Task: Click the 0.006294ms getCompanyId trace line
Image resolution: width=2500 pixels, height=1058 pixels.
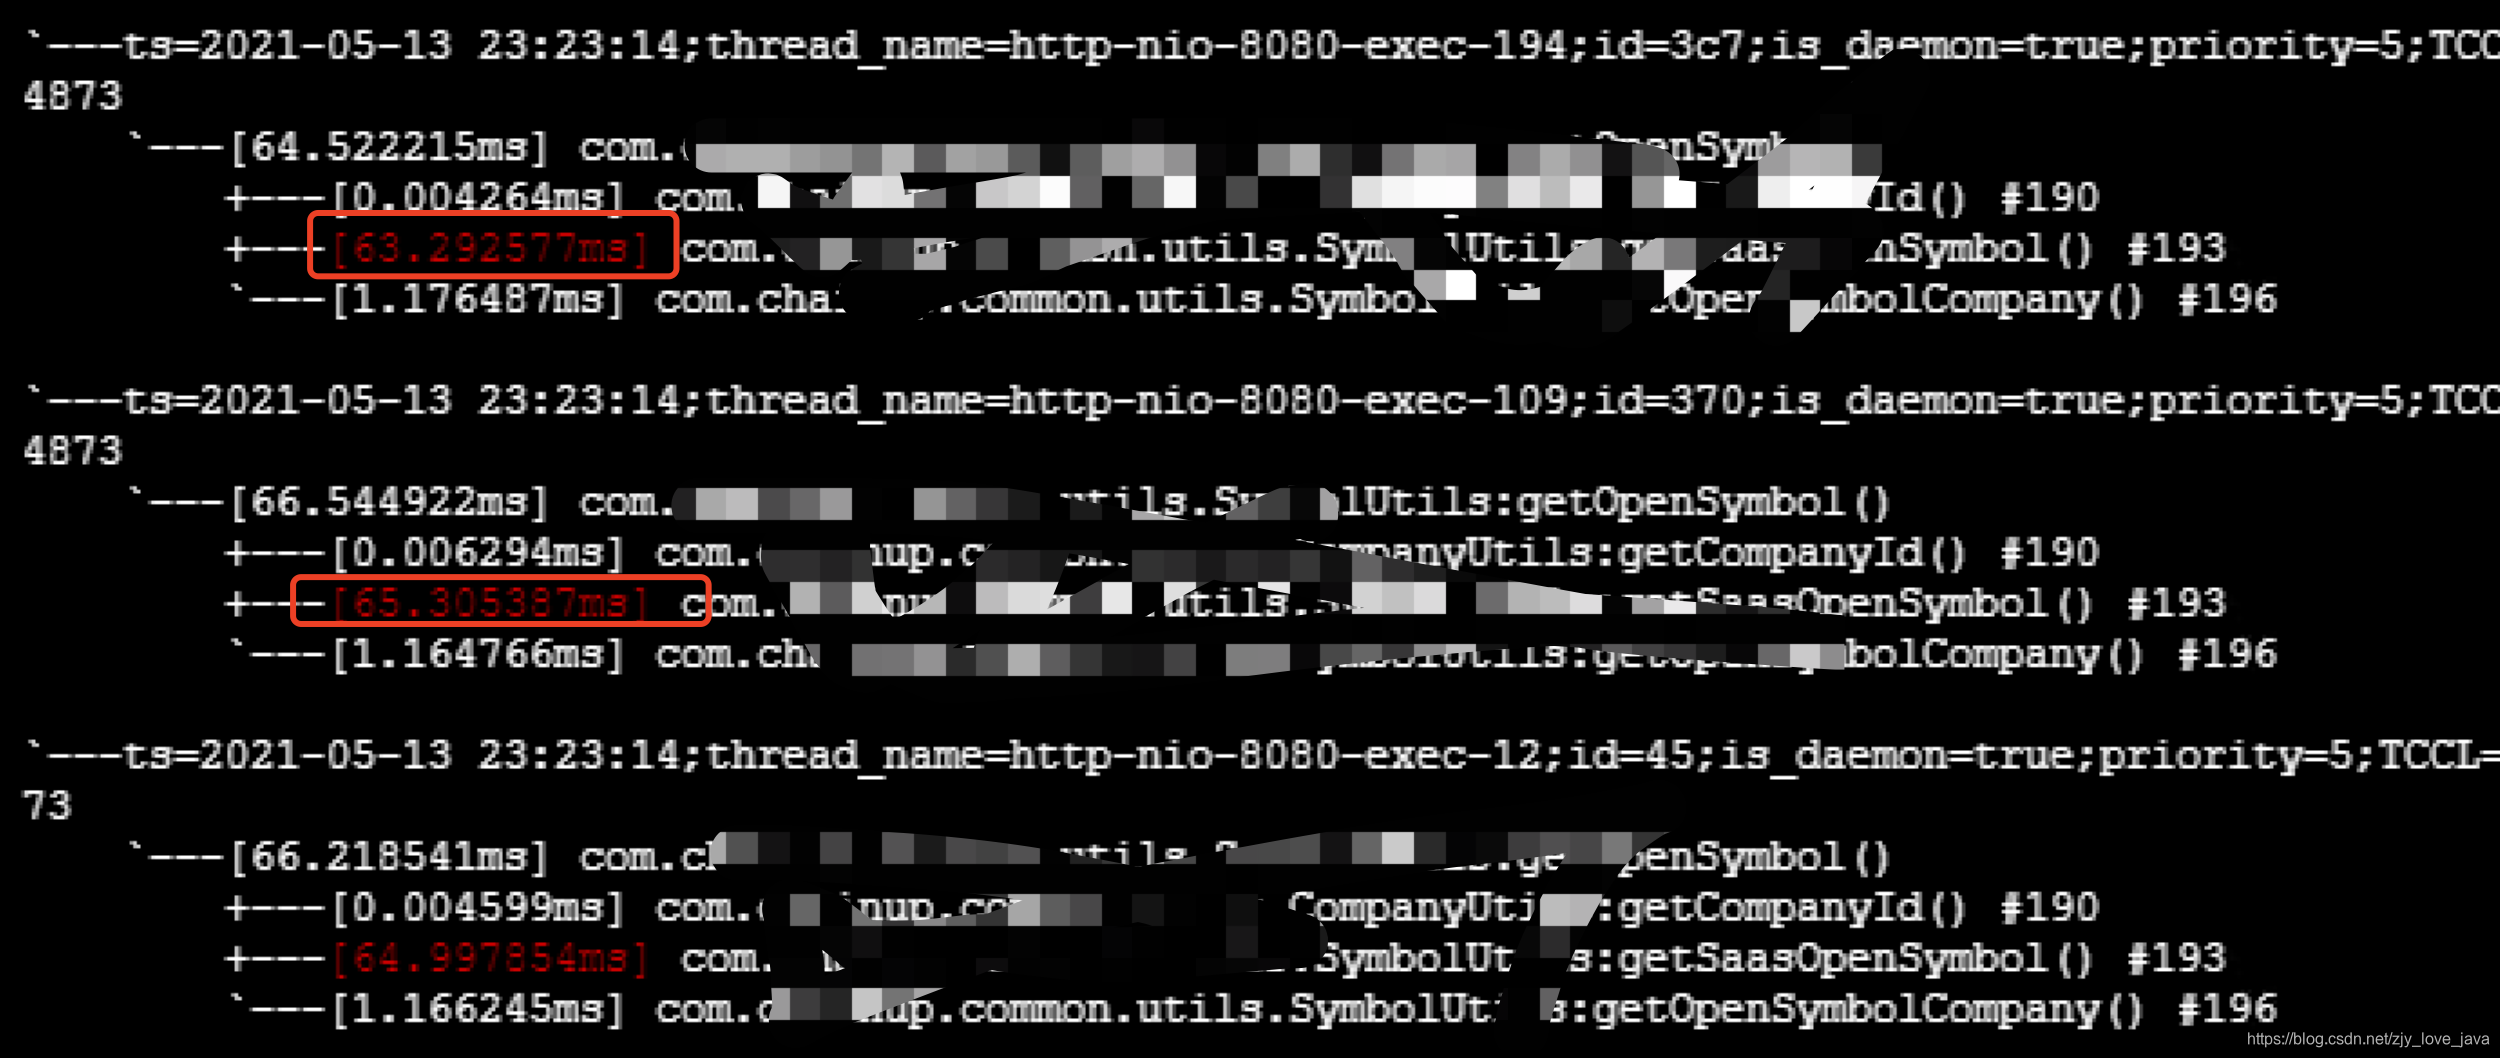Action: (x=1162, y=552)
